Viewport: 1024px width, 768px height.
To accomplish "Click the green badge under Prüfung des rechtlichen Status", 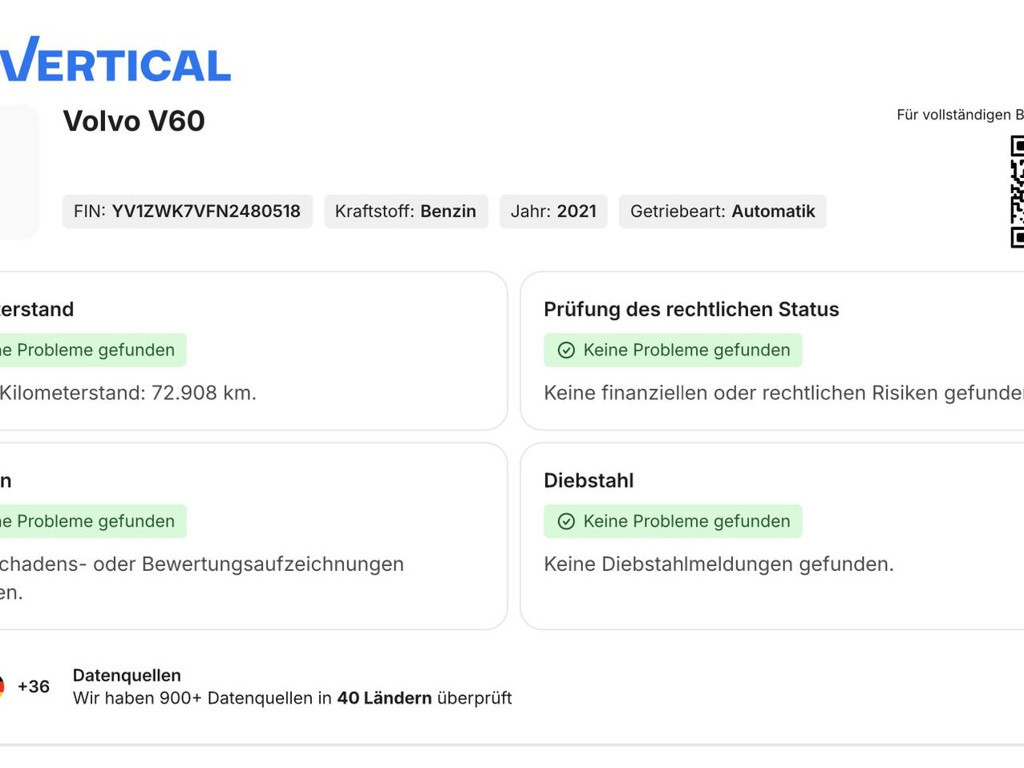I will (x=673, y=350).
